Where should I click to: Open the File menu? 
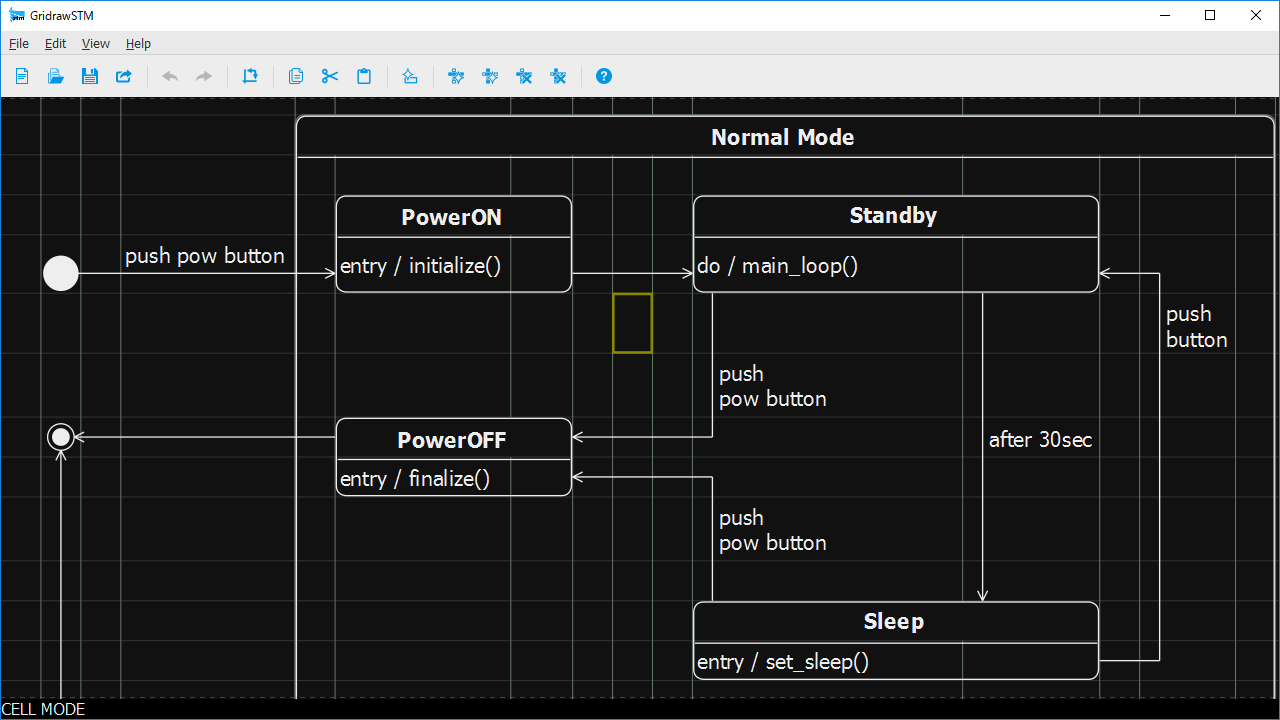[19, 44]
